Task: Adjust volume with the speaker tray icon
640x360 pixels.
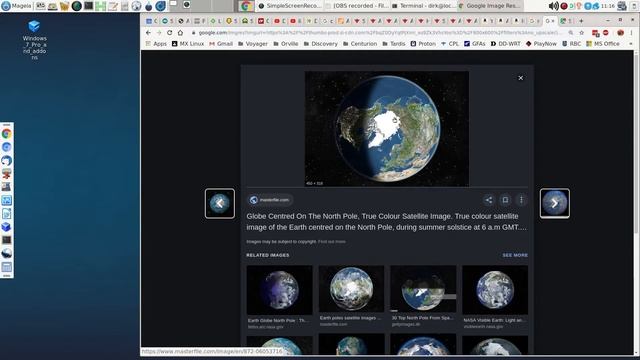Action: click(553, 6)
